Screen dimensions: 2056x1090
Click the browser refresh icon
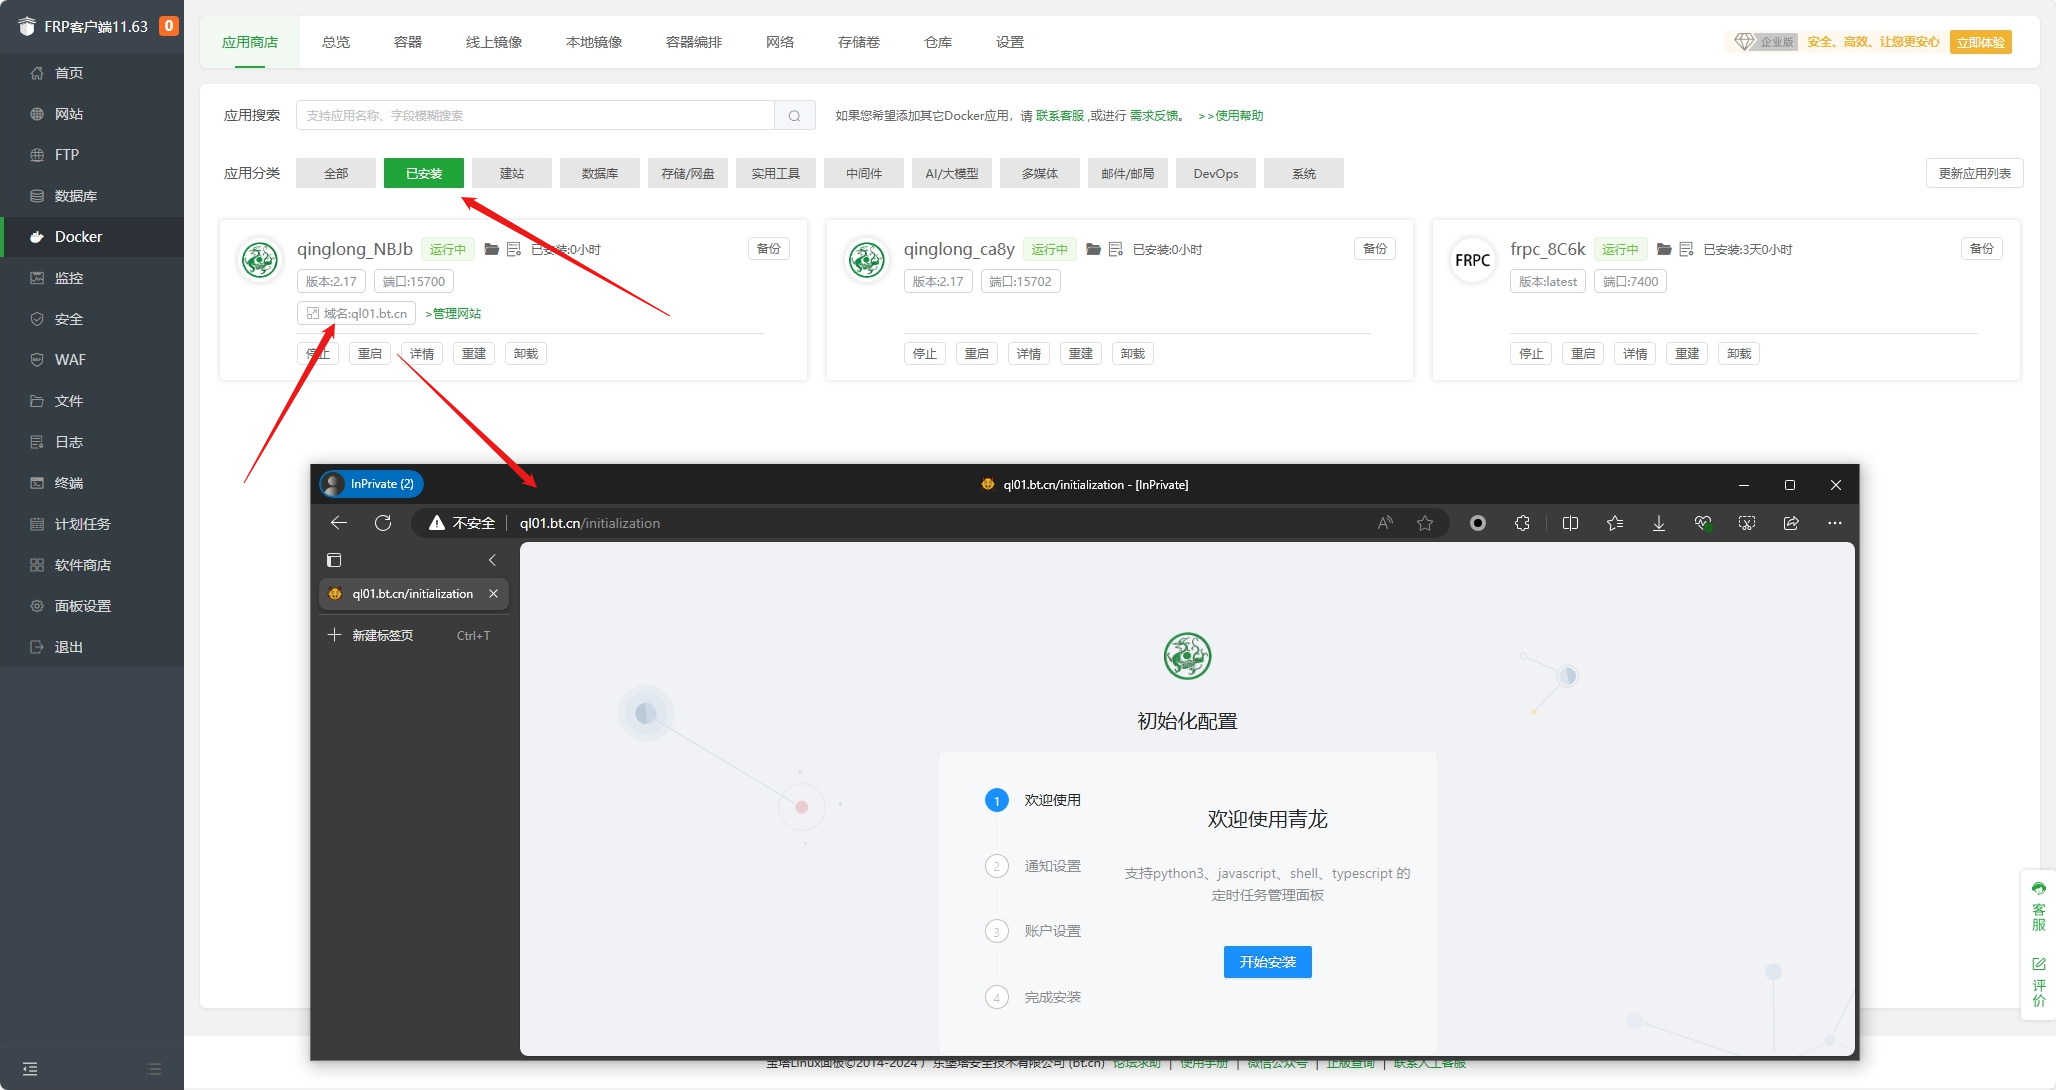(383, 523)
